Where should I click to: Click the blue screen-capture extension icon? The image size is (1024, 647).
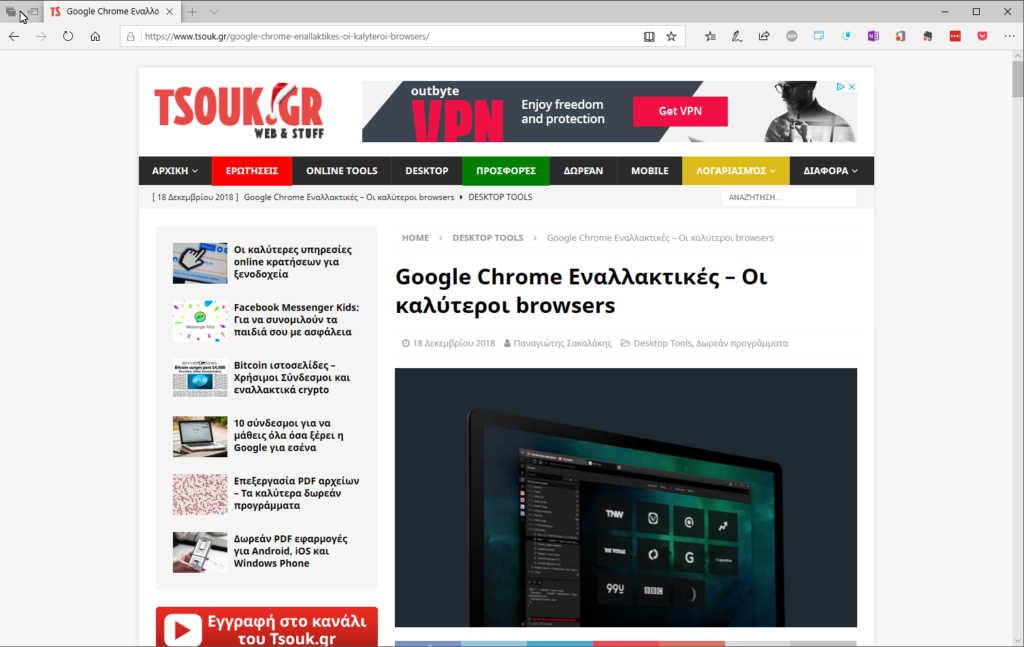click(819, 37)
